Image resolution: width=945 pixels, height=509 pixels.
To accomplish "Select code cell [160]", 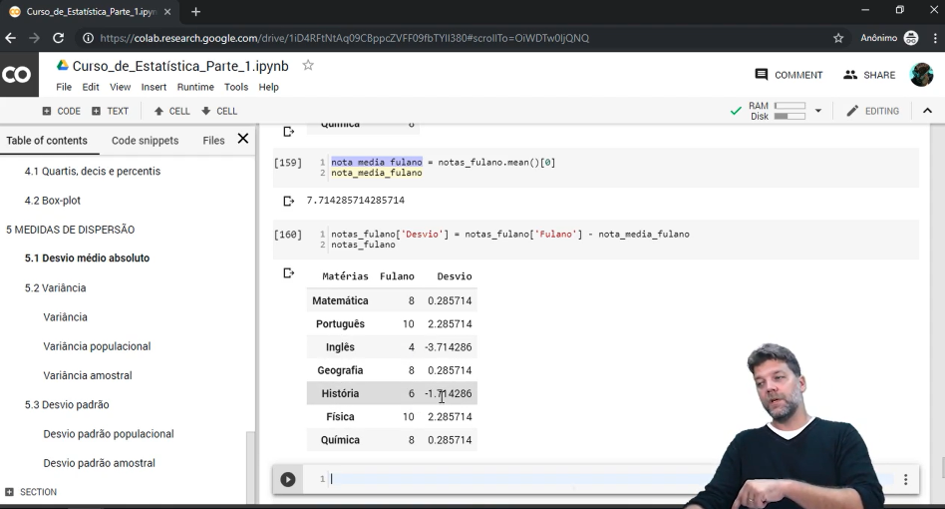I will (x=595, y=240).
